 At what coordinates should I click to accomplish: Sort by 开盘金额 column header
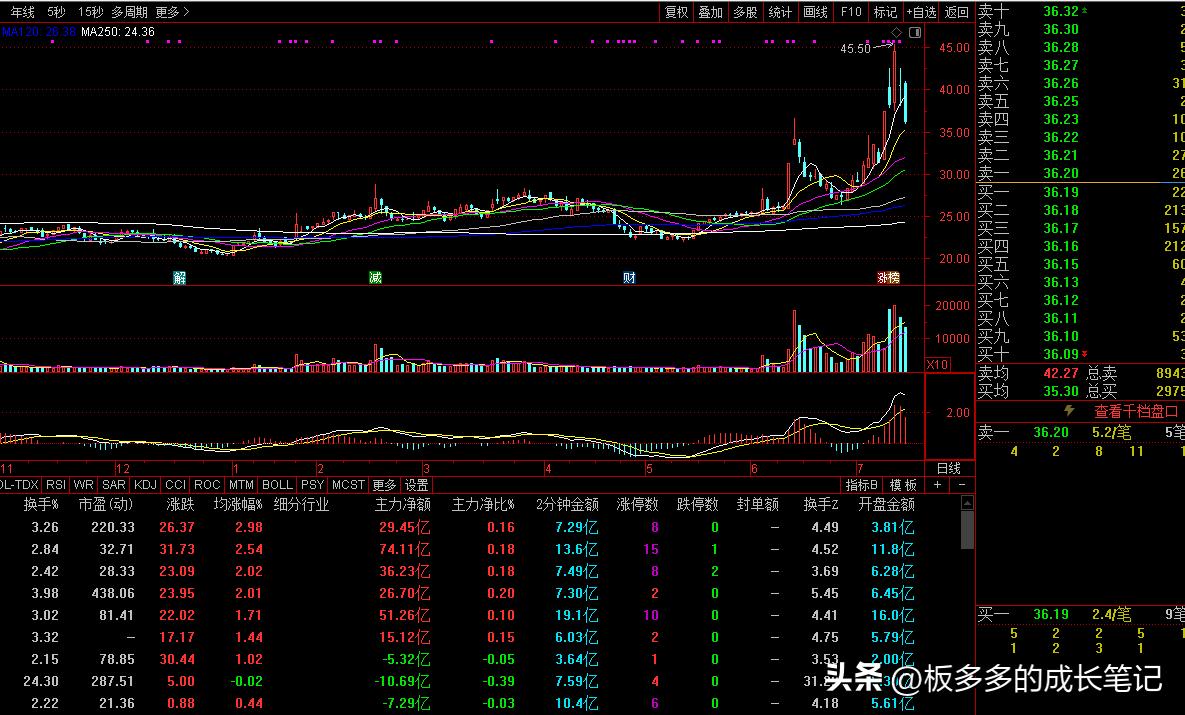(x=886, y=504)
